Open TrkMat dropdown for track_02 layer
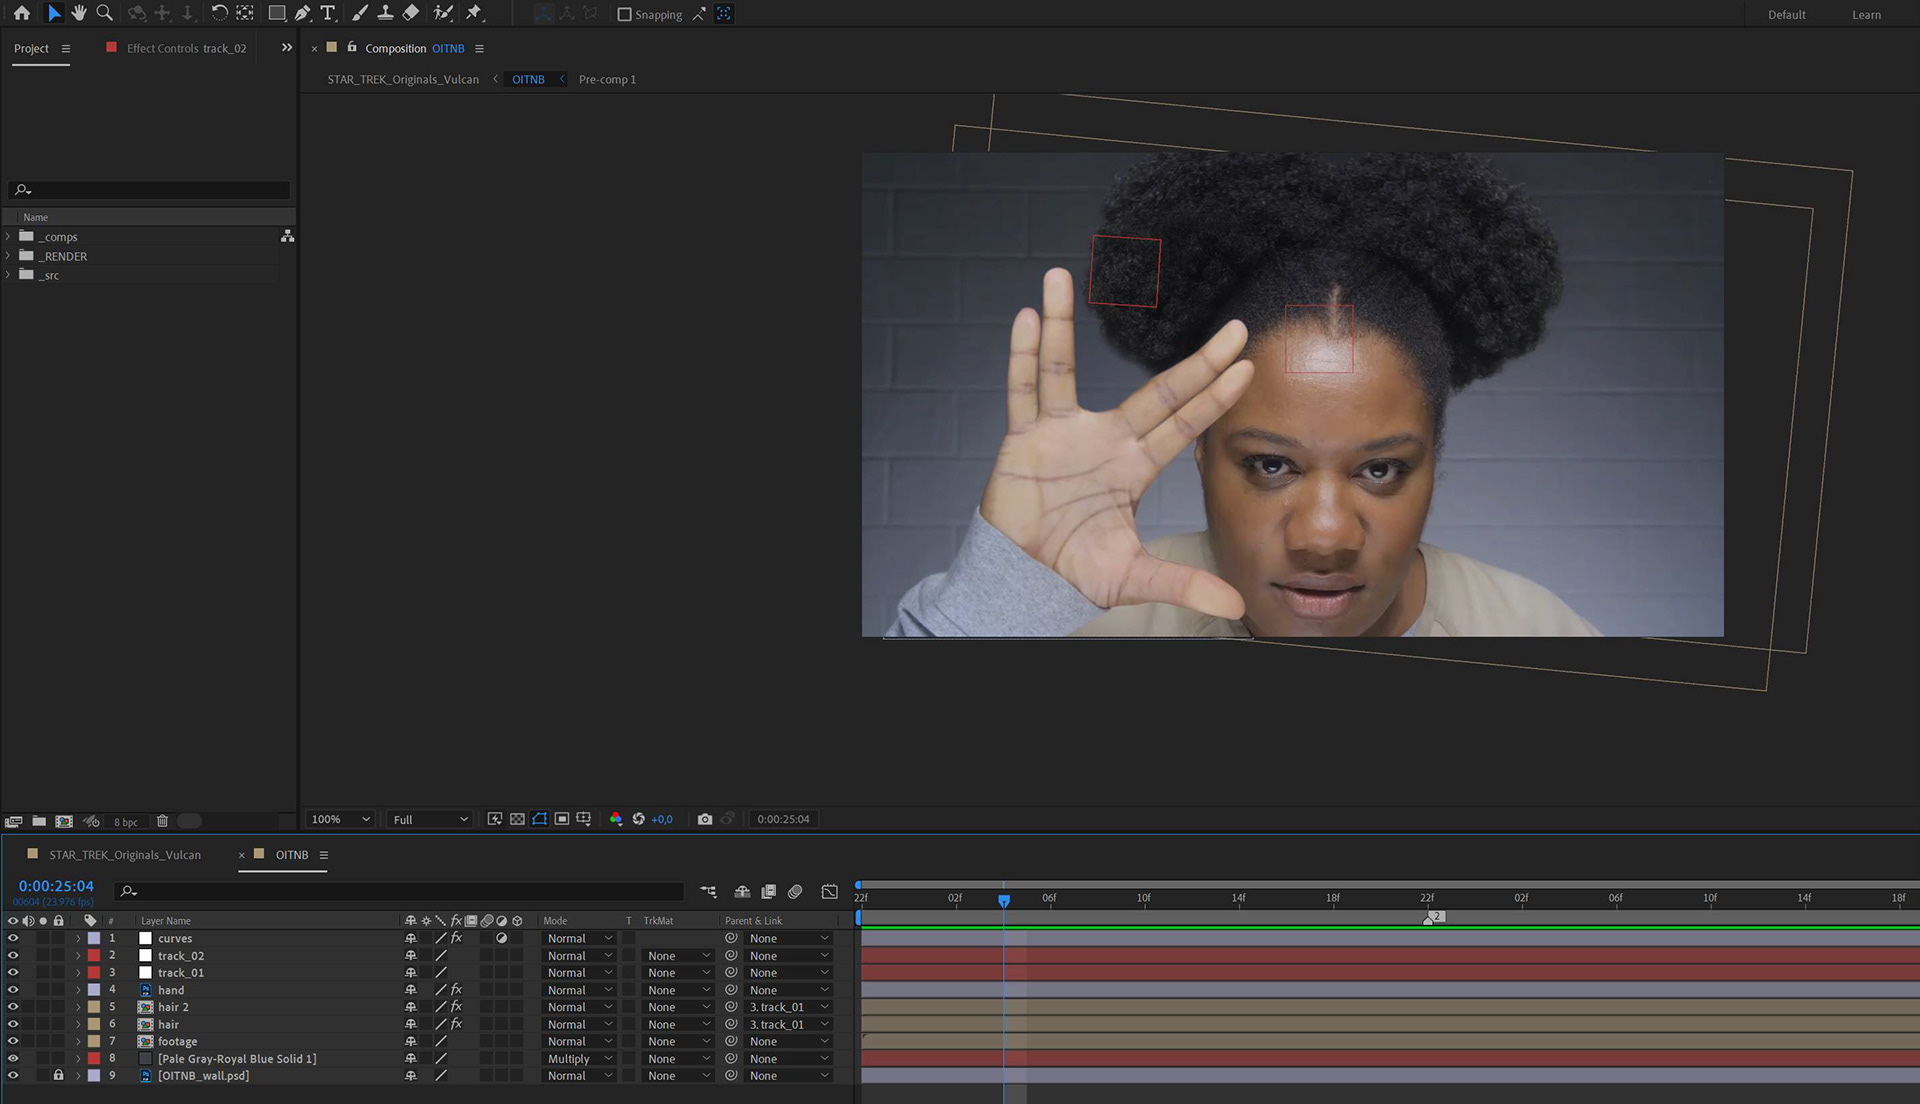The height and width of the screenshot is (1104, 1920). [x=678, y=956]
